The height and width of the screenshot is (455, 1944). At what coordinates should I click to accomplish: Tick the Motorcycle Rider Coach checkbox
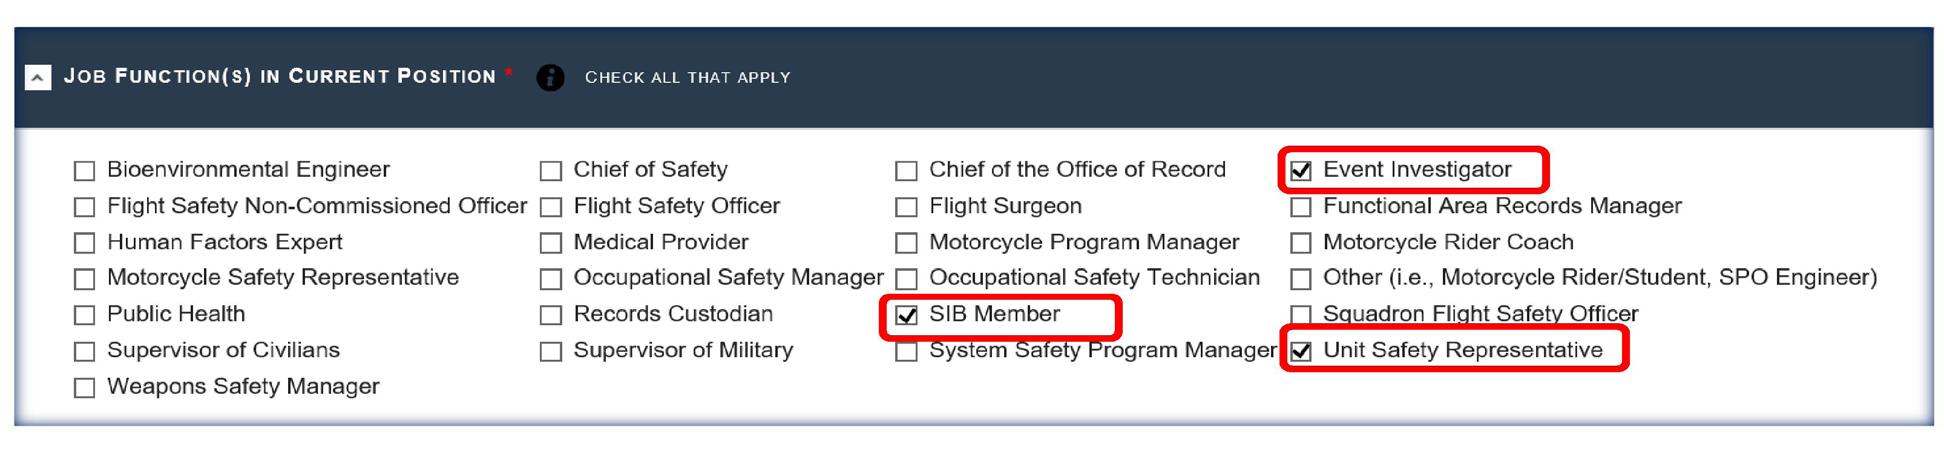click(x=1301, y=243)
